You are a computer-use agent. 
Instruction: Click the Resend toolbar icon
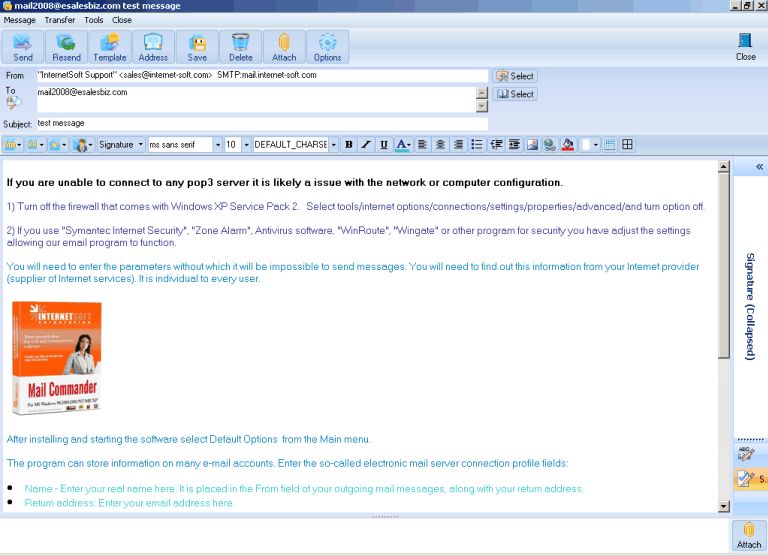pos(66,47)
